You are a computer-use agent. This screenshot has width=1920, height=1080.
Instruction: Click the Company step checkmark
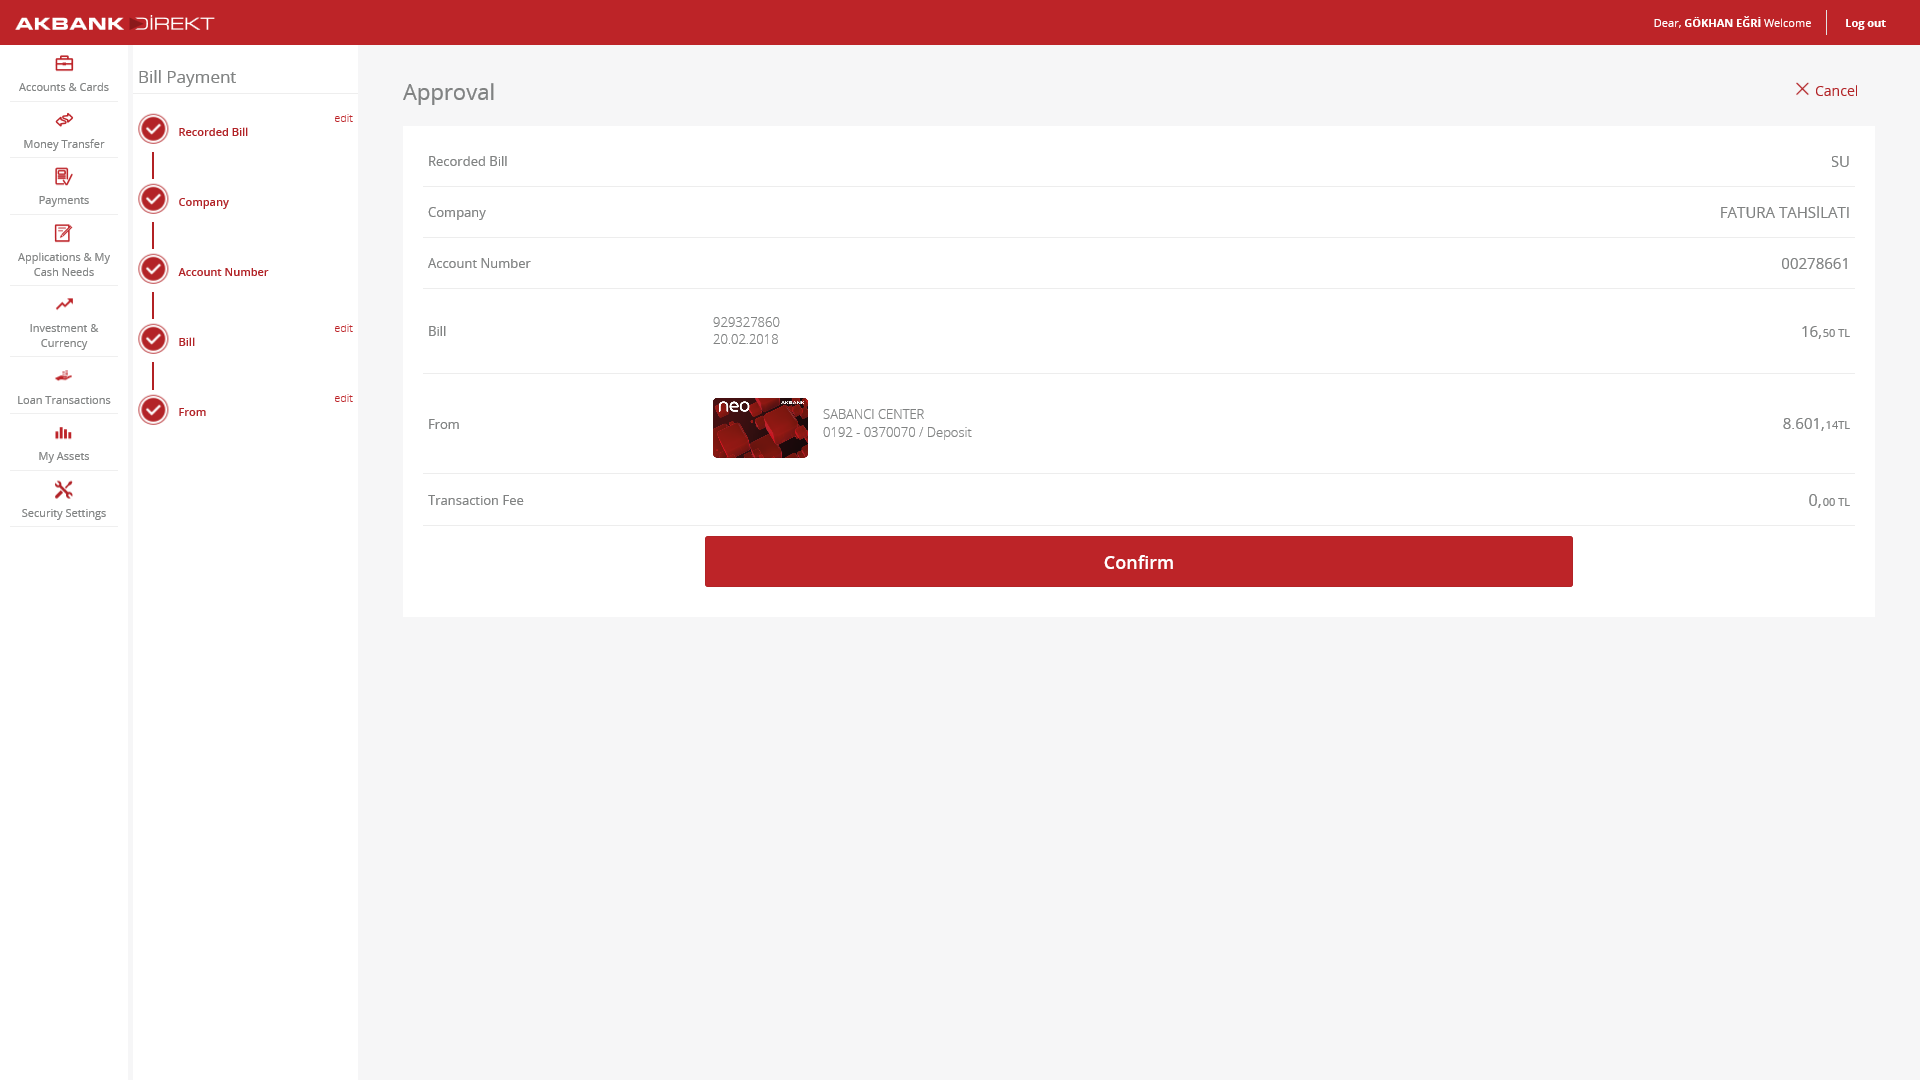click(x=153, y=199)
